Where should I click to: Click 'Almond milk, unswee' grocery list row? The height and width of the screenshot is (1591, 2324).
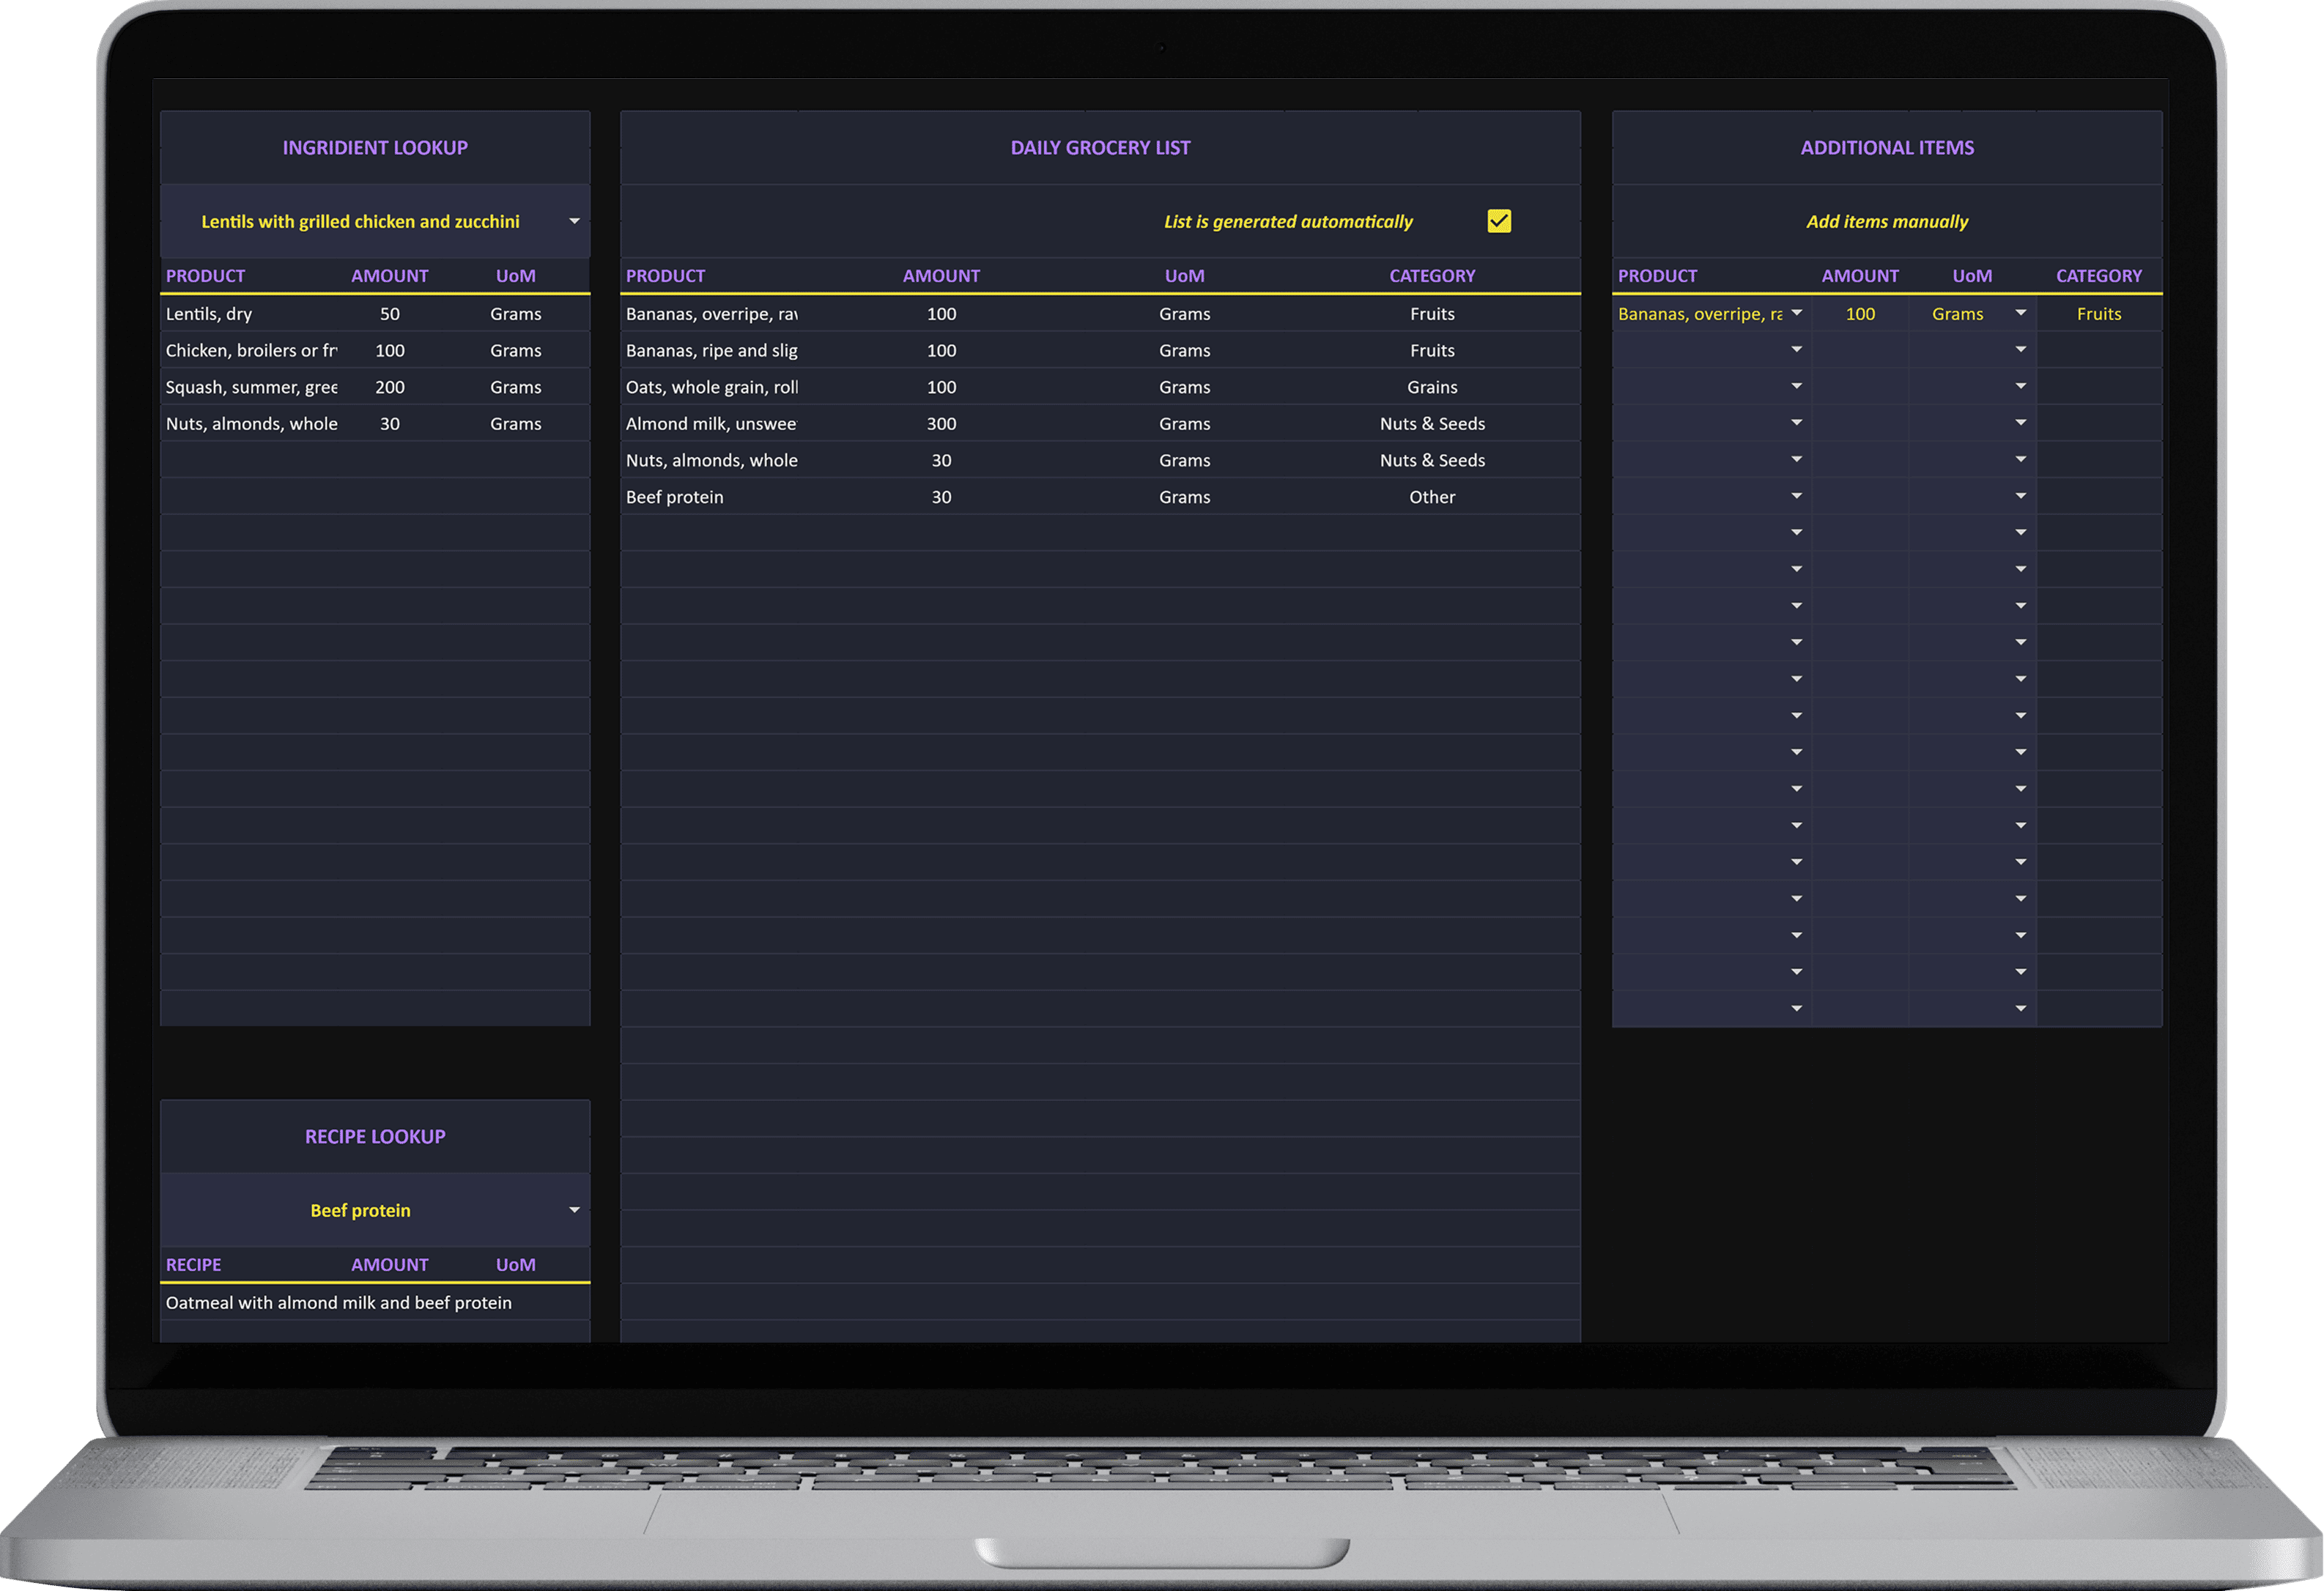point(710,424)
